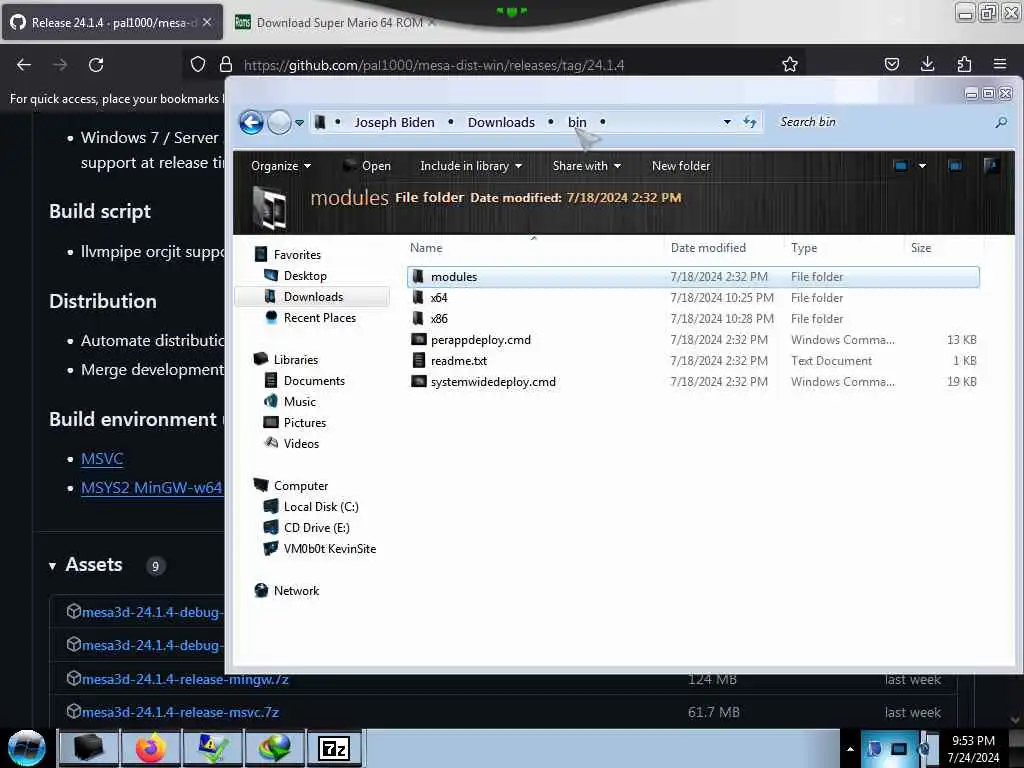The height and width of the screenshot is (768, 1024).
Task: Click the Save to Pocket icon
Action: click(891, 64)
